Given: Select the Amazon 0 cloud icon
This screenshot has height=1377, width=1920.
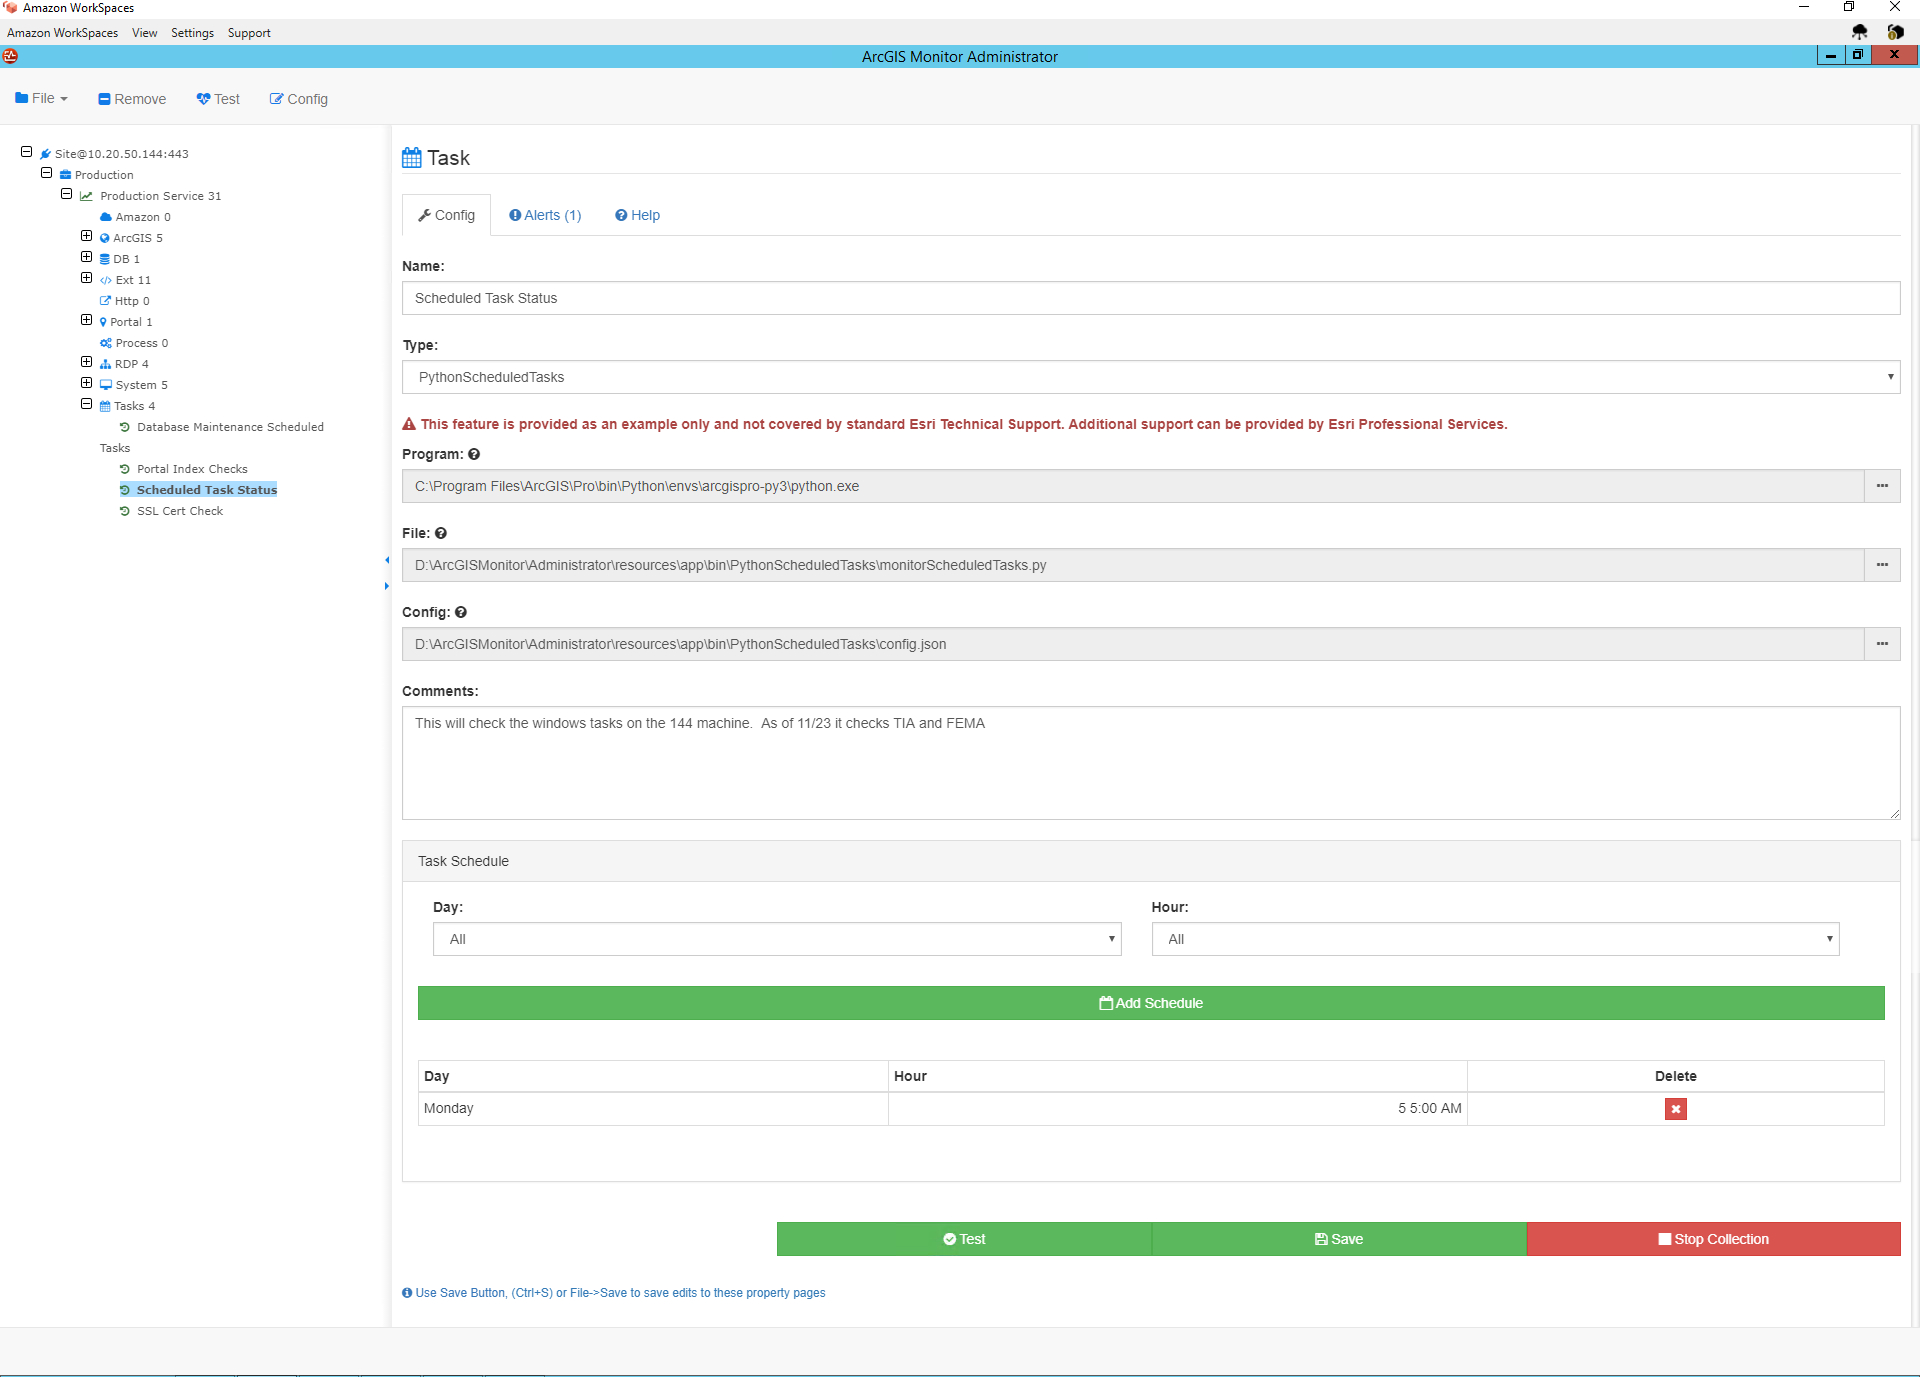Looking at the screenshot, I should (x=106, y=217).
